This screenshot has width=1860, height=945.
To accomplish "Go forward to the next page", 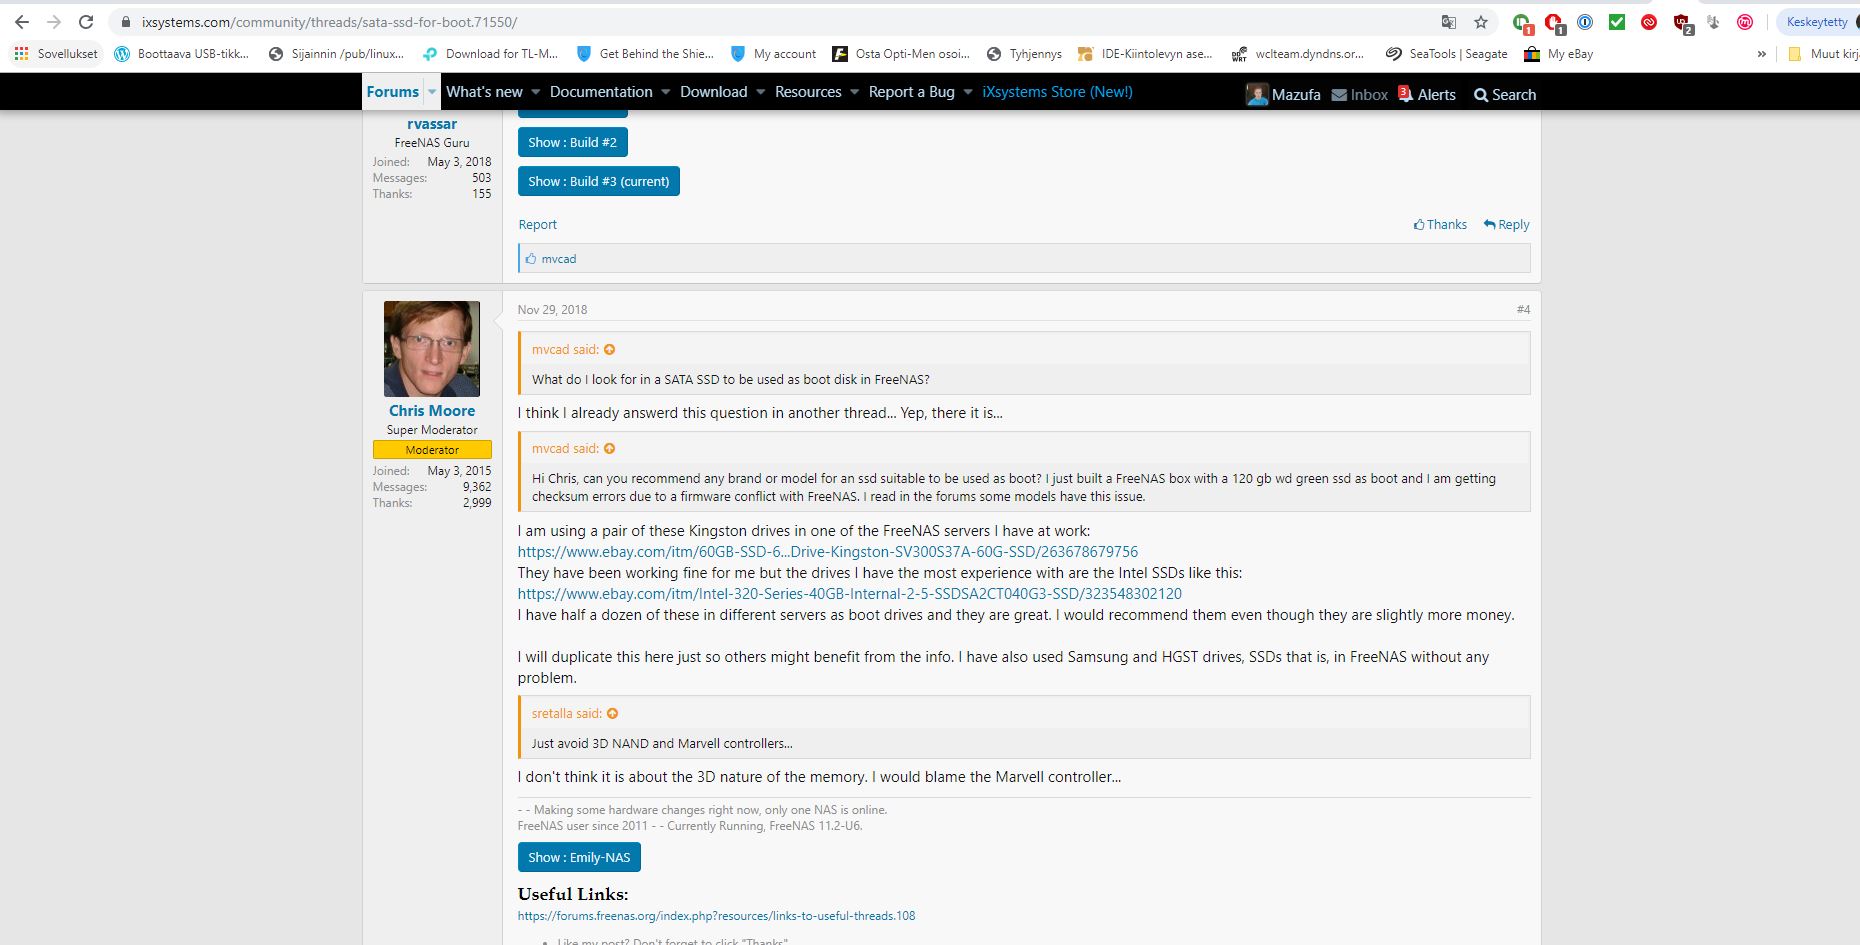I will coord(54,22).
